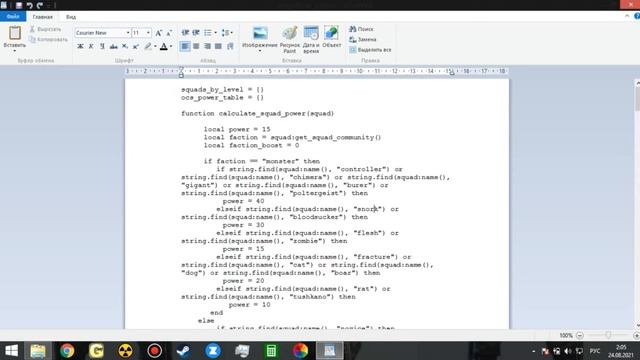Open font color dropdown arrow

[171, 47]
